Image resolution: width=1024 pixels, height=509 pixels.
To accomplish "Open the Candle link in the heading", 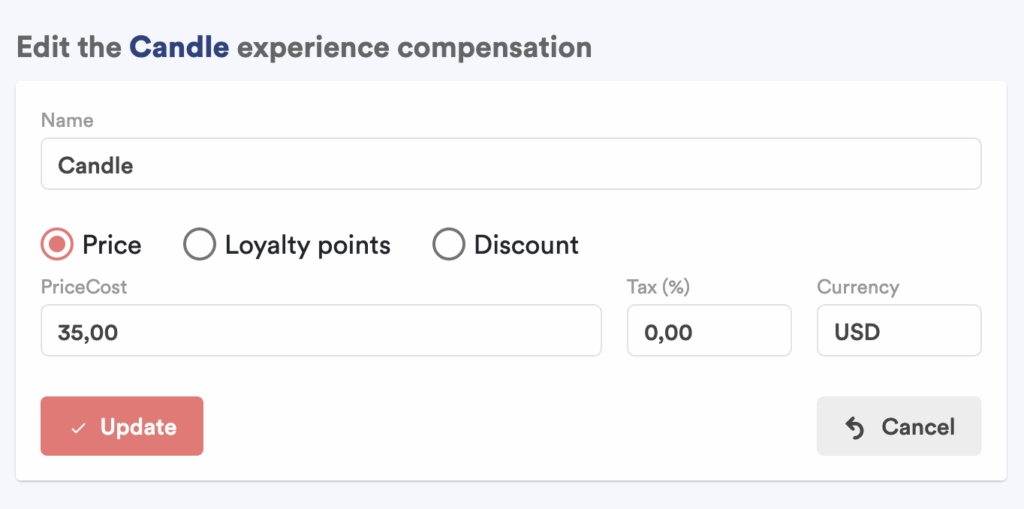I will click(x=179, y=47).
